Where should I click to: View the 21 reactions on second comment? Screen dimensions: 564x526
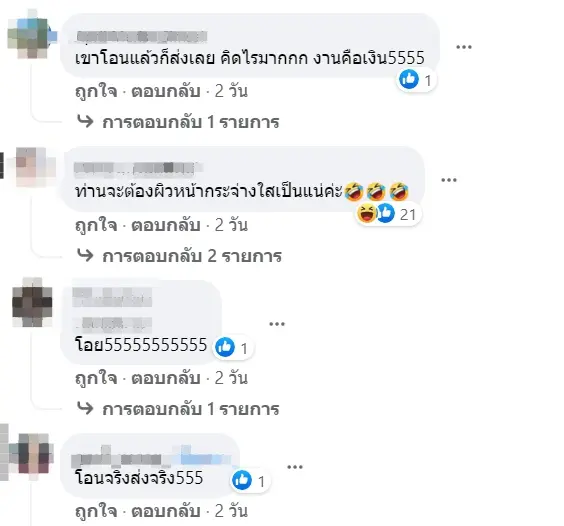[388, 214]
